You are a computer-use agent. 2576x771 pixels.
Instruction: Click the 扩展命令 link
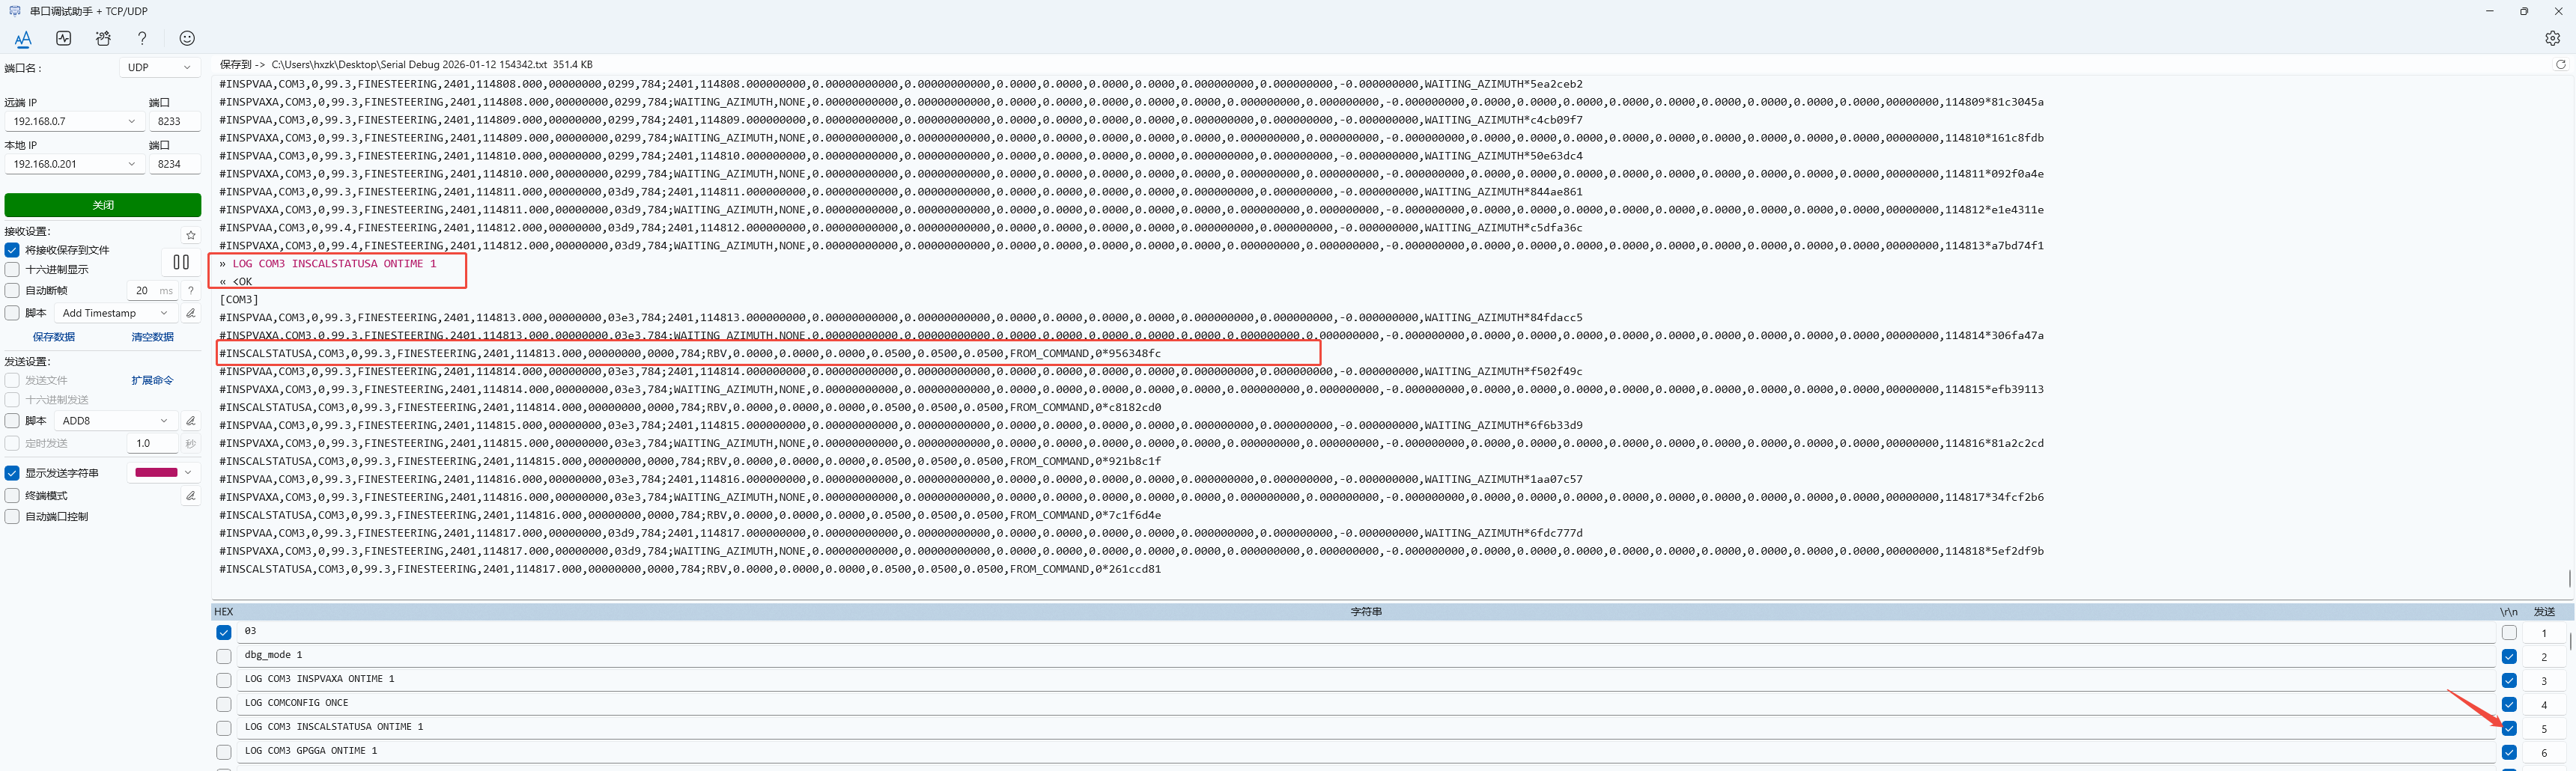point(152,380)
